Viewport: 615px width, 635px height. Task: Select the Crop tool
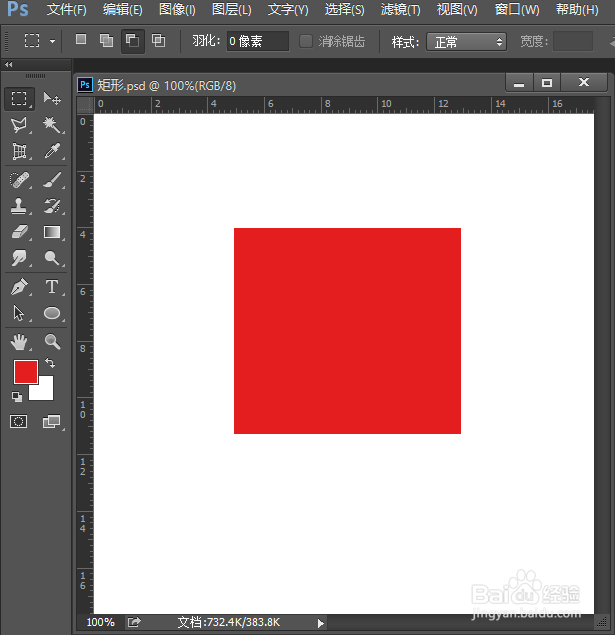tap(19, 151)
